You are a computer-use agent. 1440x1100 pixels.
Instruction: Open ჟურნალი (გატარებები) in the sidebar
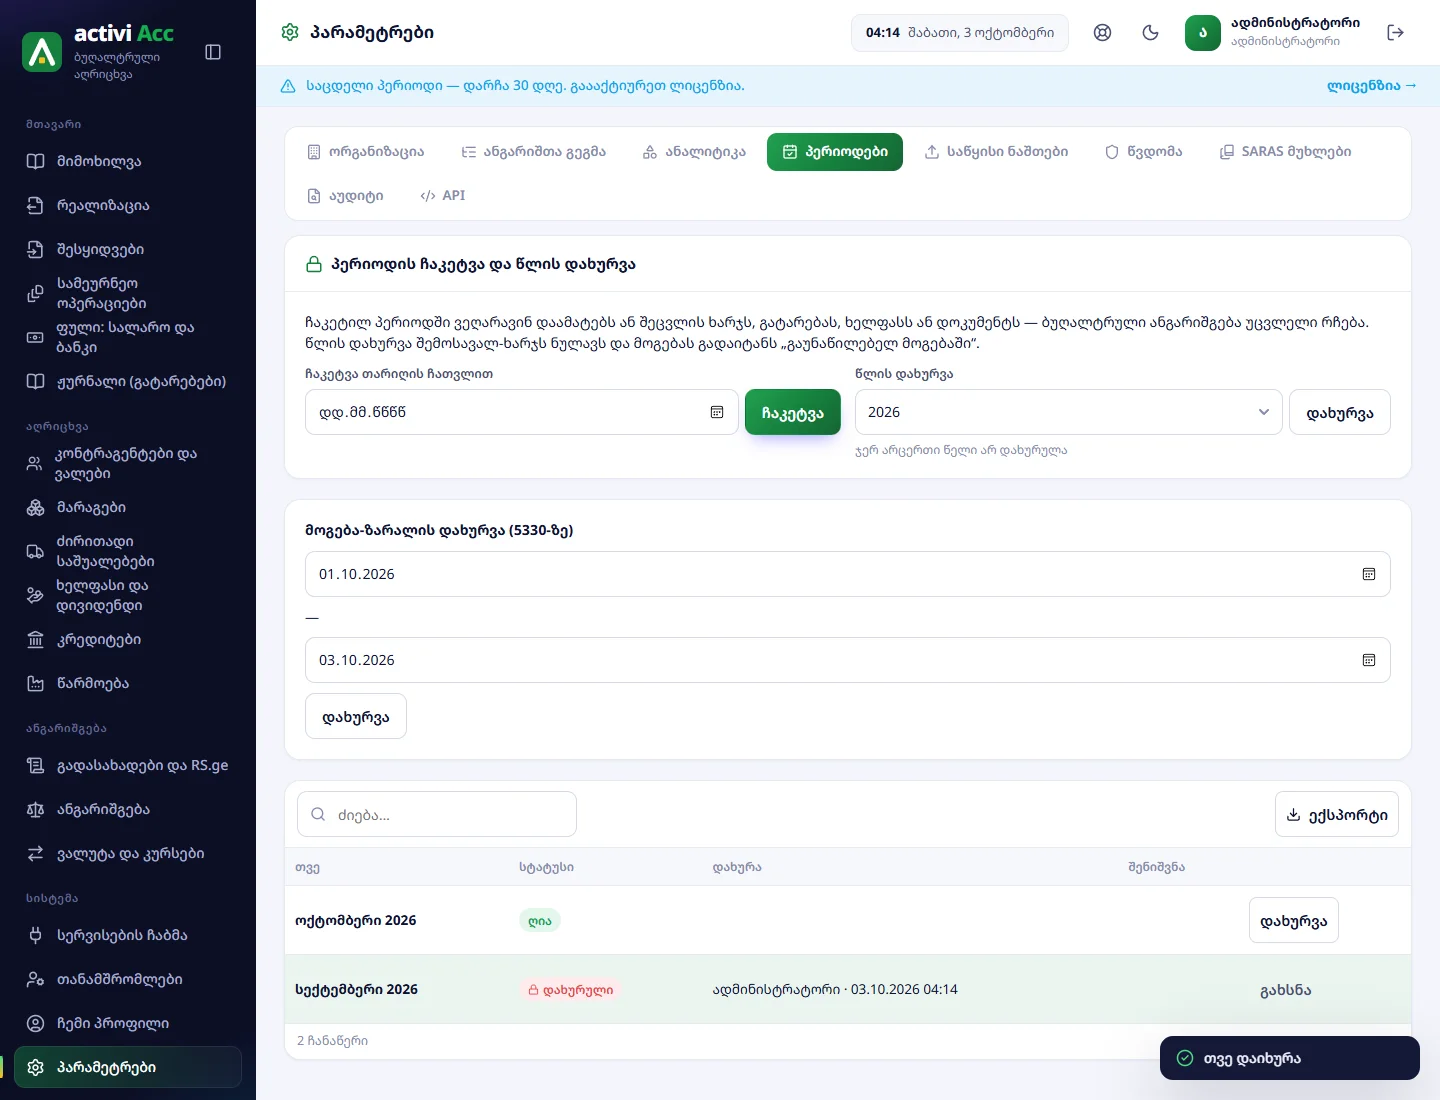(128, 381)
